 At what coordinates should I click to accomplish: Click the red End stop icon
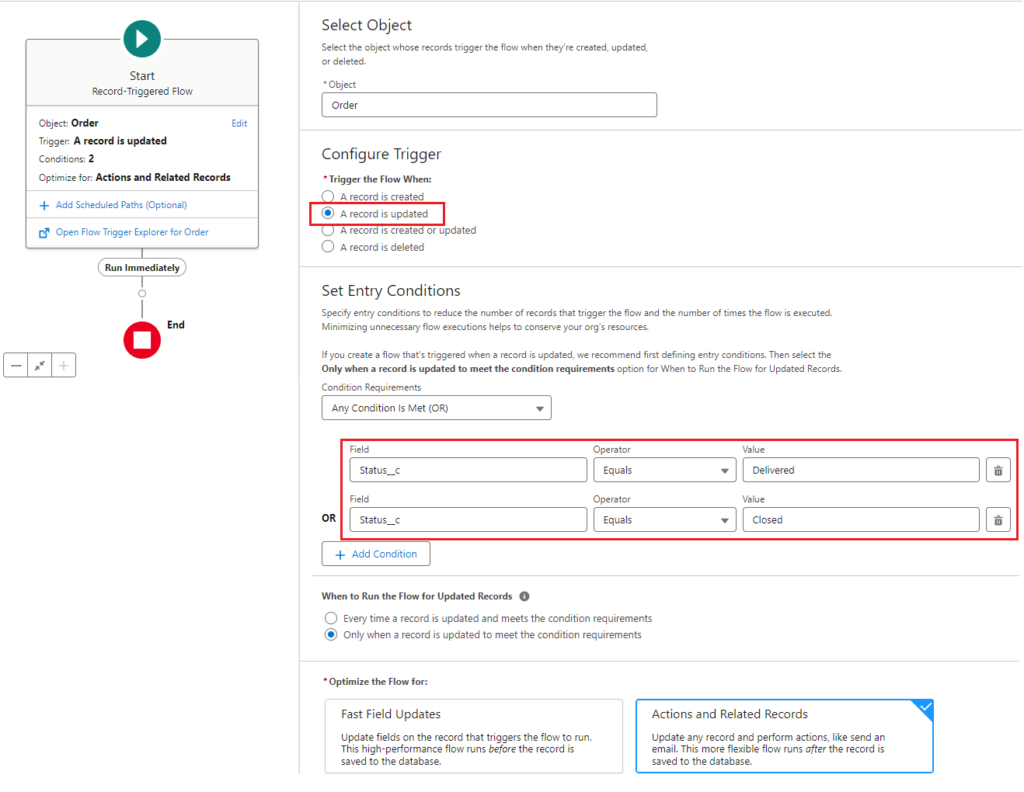click(x=141, y=340)
